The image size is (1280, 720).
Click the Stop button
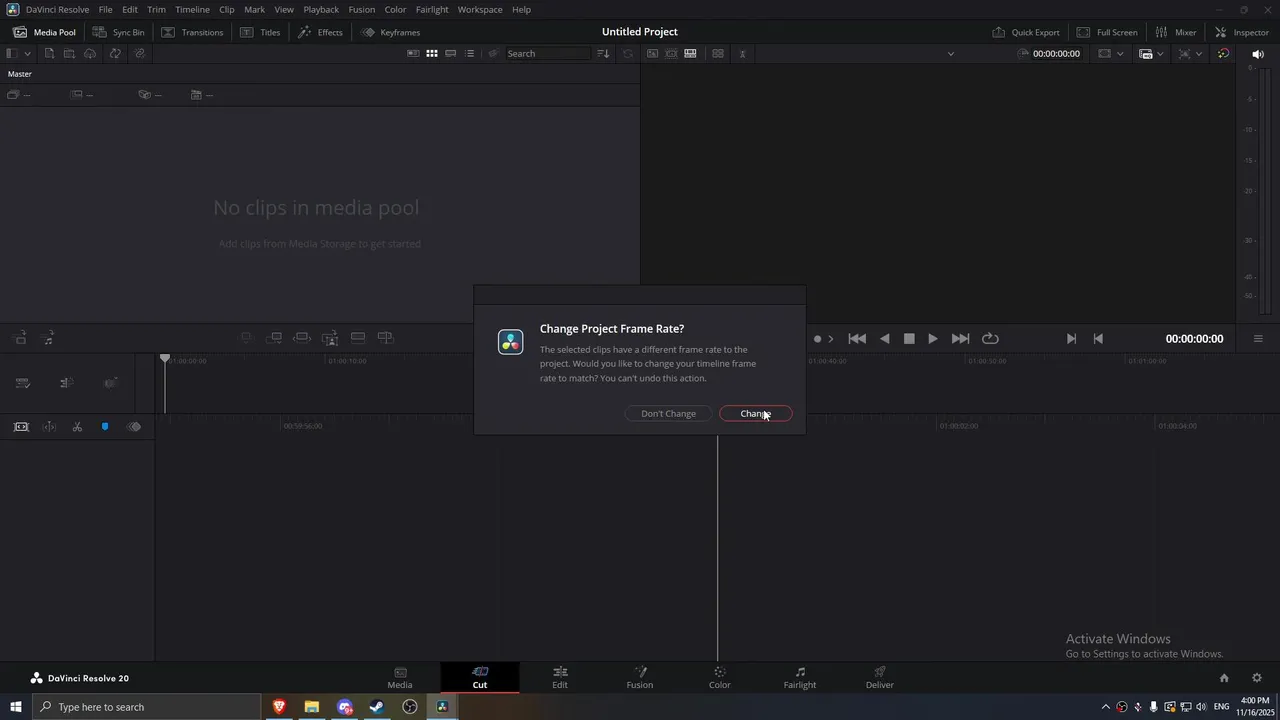[x=909, y=339]
